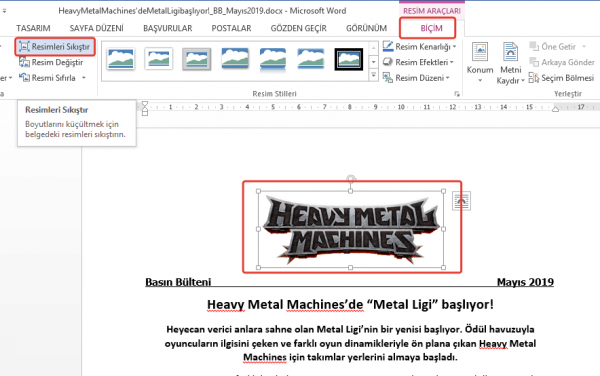Apply the first picture style thumbnail
This screenshot has height=376, width=600.
pos(121,59)
